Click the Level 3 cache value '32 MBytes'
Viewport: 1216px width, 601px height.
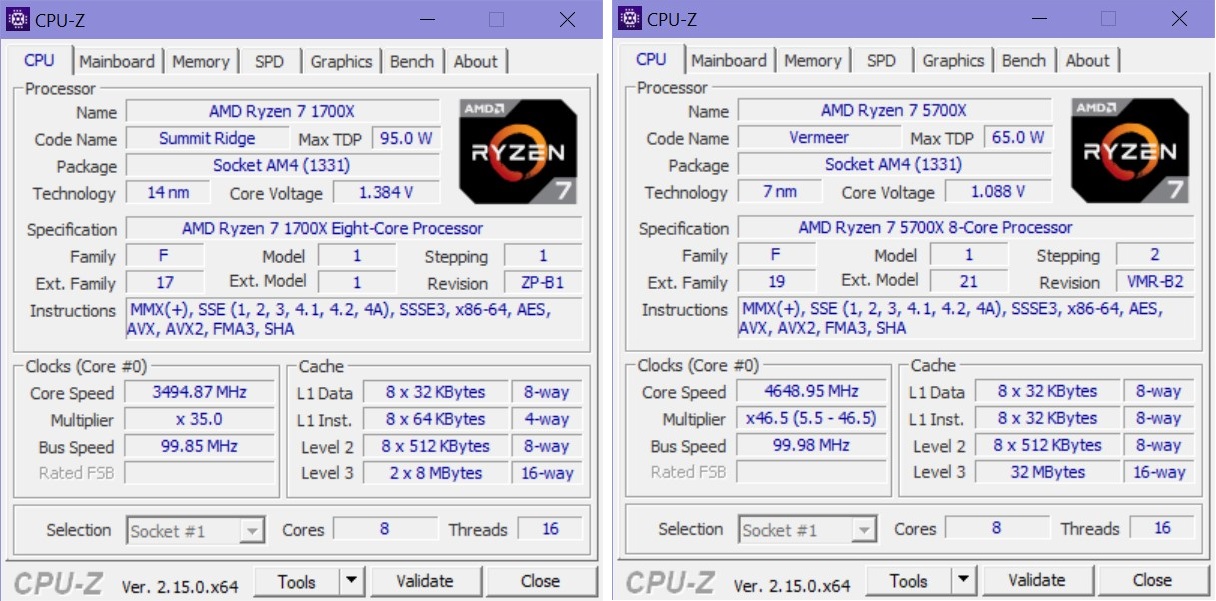pyautogui.click(x=1048, y=472)
